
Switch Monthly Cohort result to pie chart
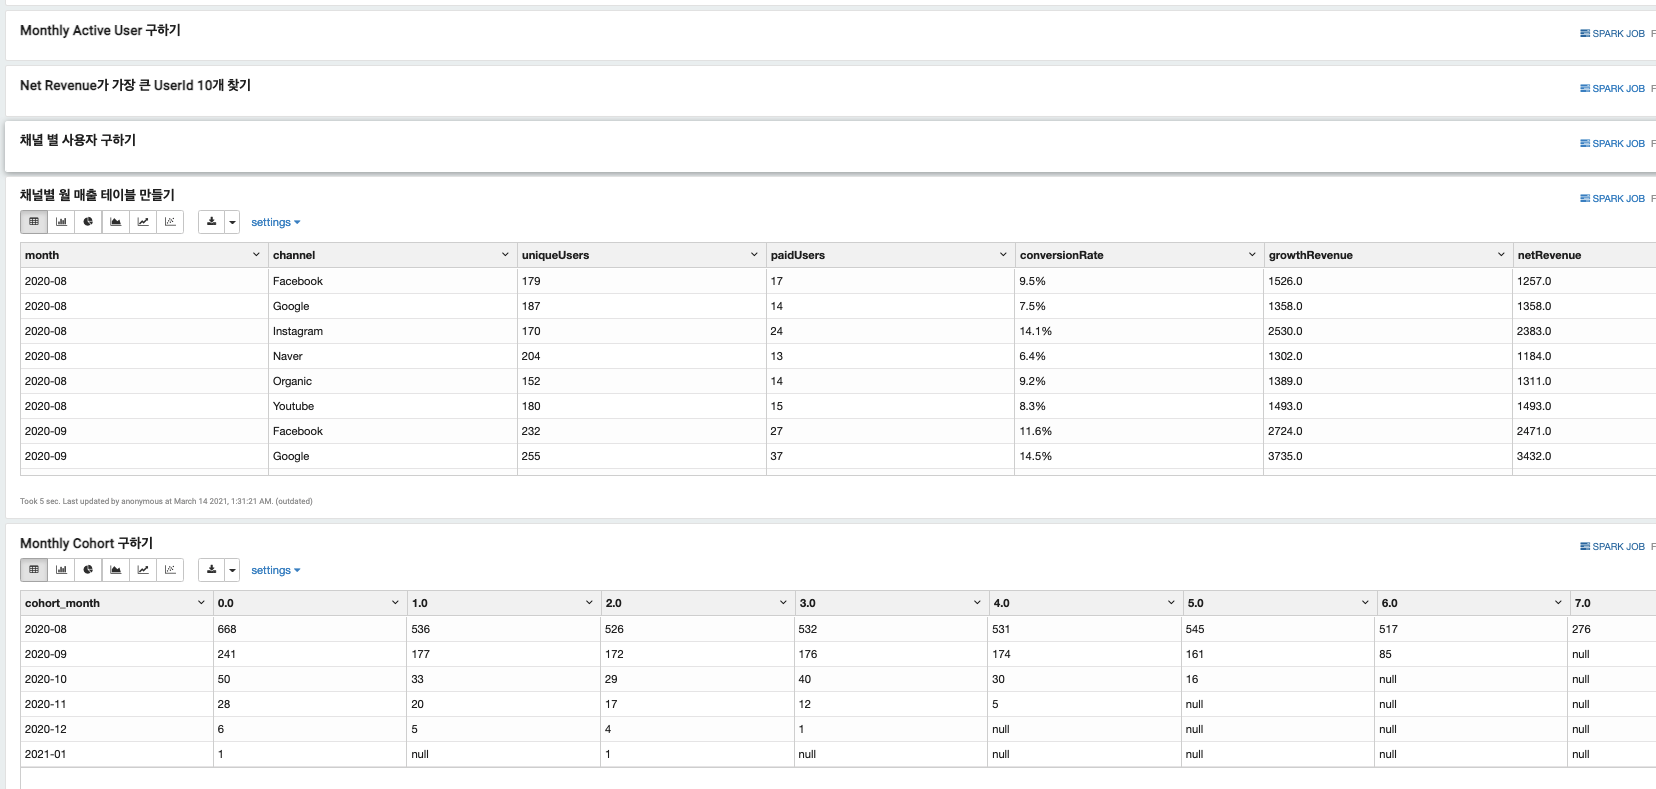click(x=88, y=570)
